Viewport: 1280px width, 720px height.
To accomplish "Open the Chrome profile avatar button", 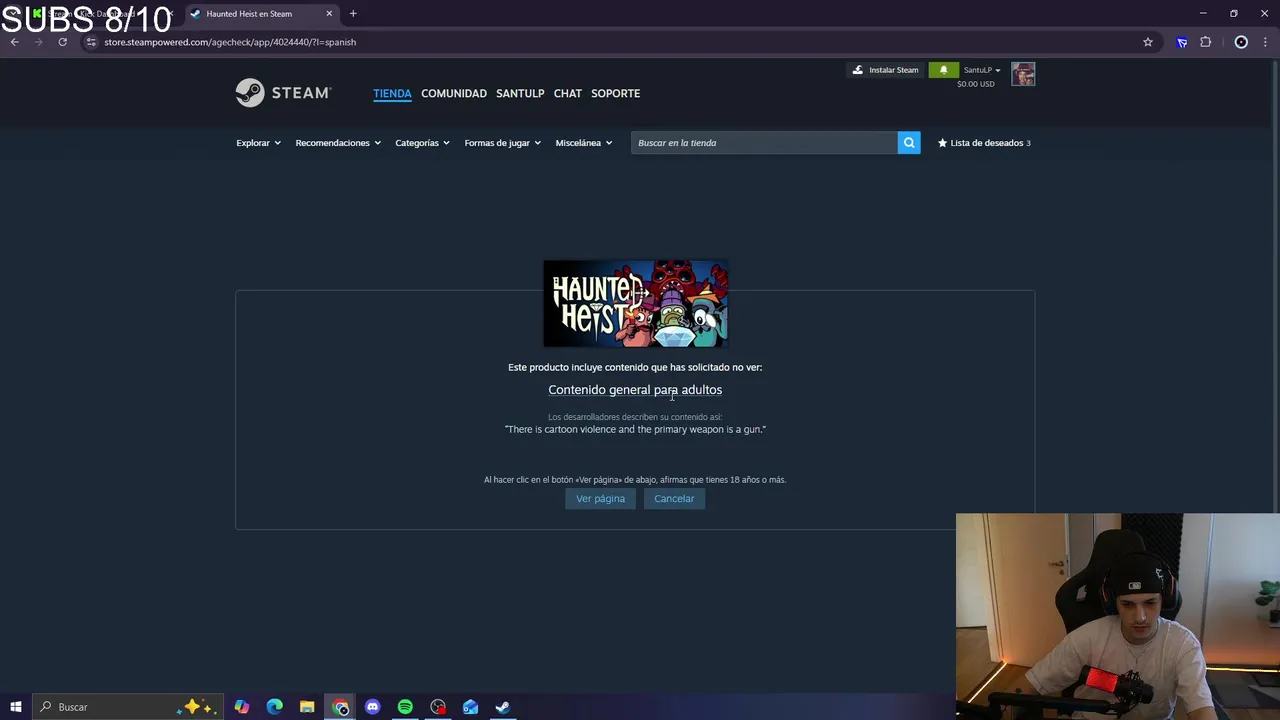I will (x=1241, y=42).
